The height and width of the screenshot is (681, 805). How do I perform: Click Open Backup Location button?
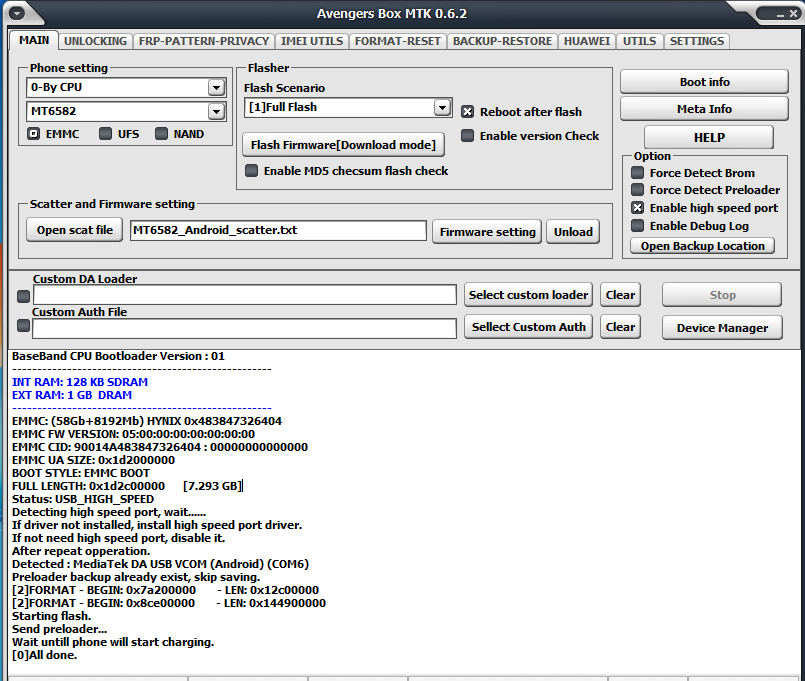coord(702,246)
